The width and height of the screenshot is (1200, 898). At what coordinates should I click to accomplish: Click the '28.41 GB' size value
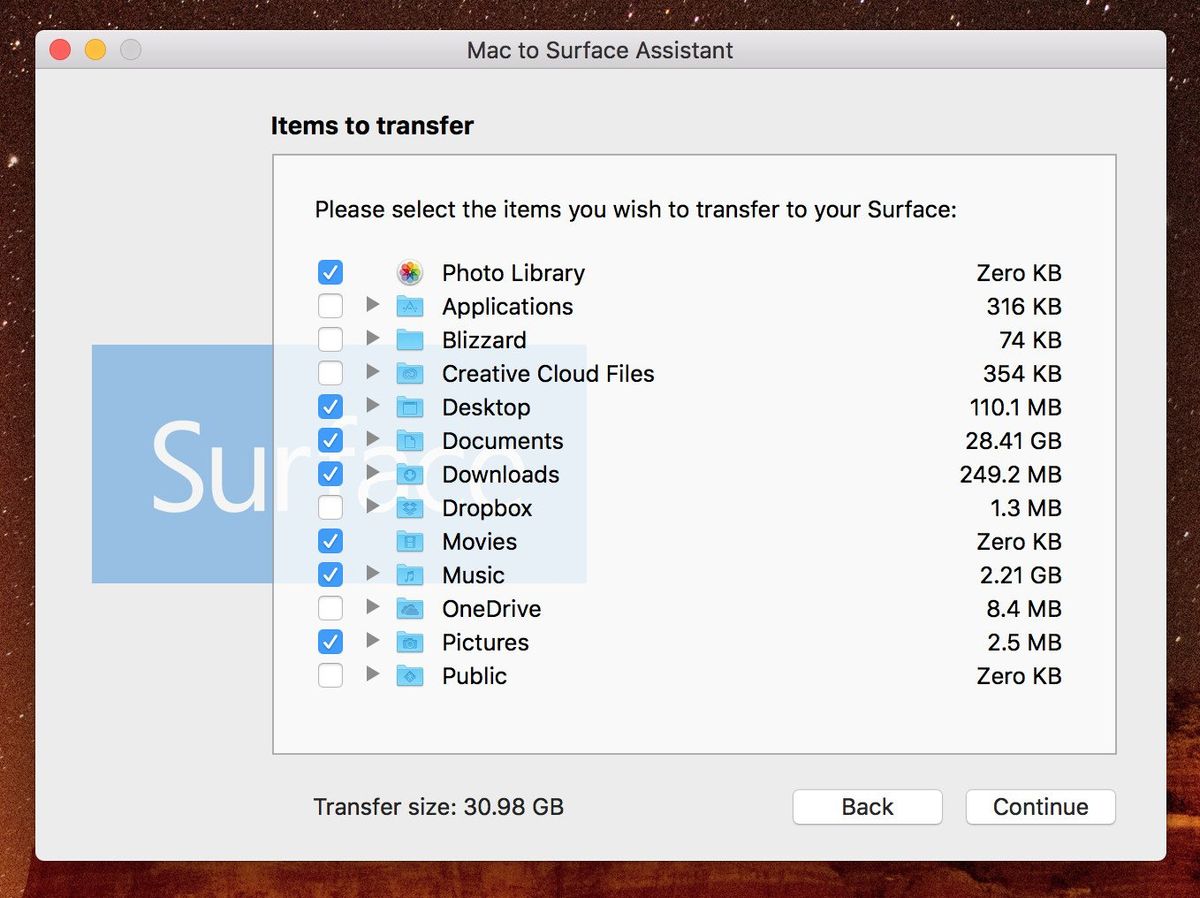[1014, 441]
